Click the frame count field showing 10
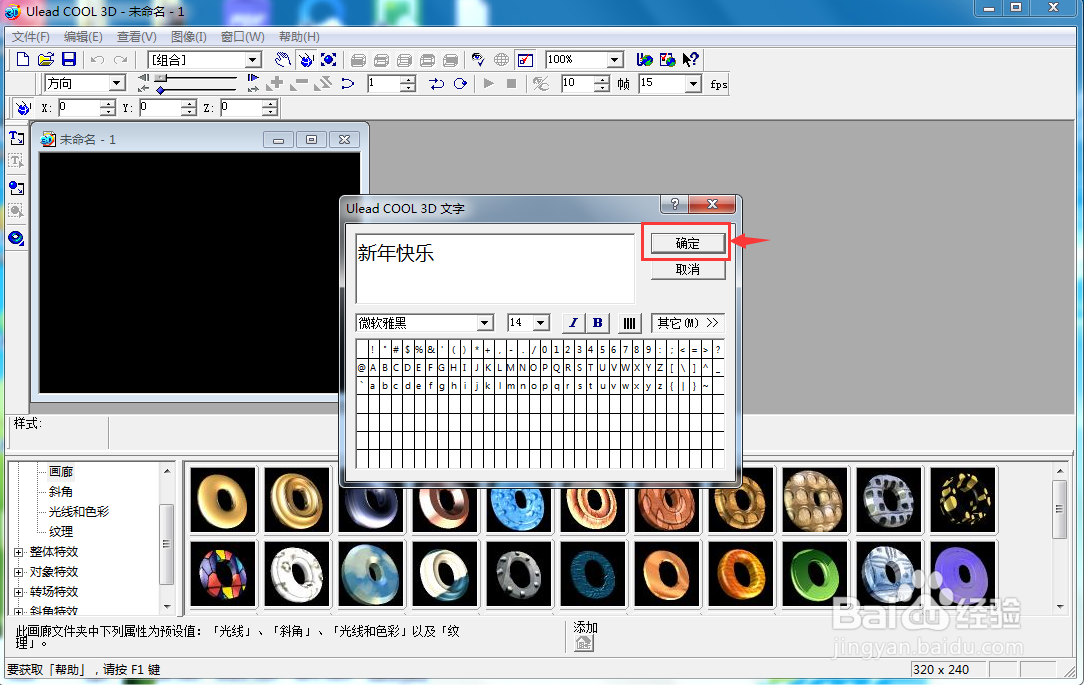The image size is (1084, 685). (x=579, y=84)
